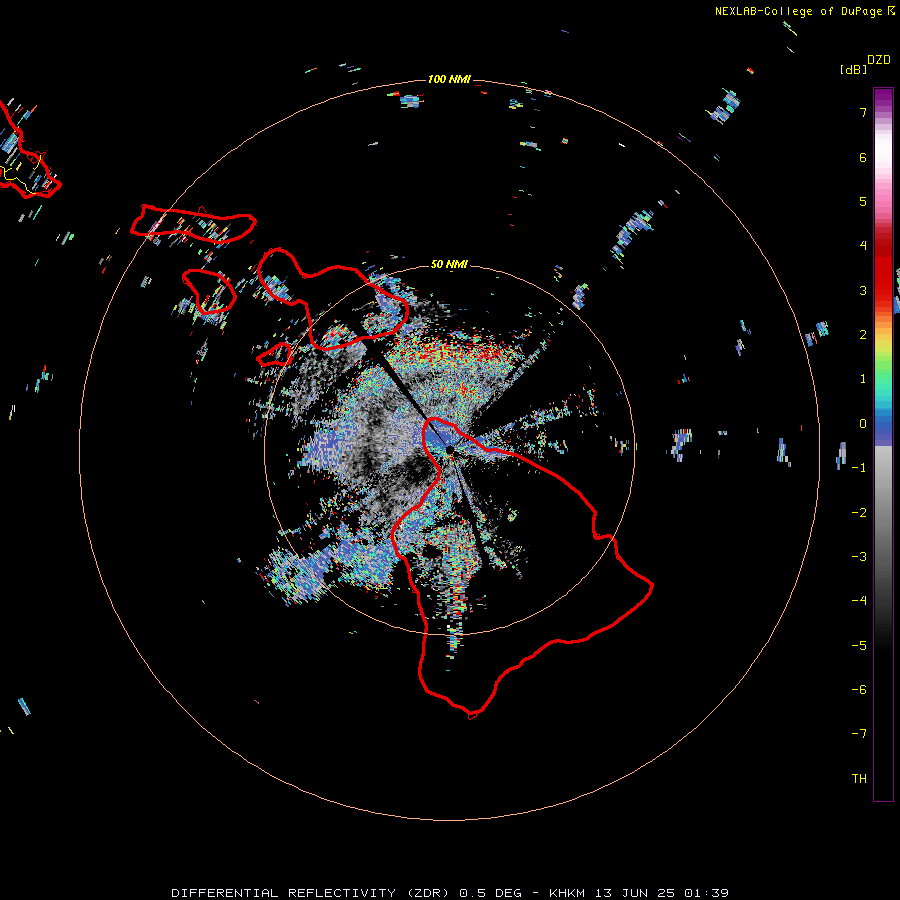Click the 5 value on color scale
Viewport: 900px width, 900px height.
863,201
